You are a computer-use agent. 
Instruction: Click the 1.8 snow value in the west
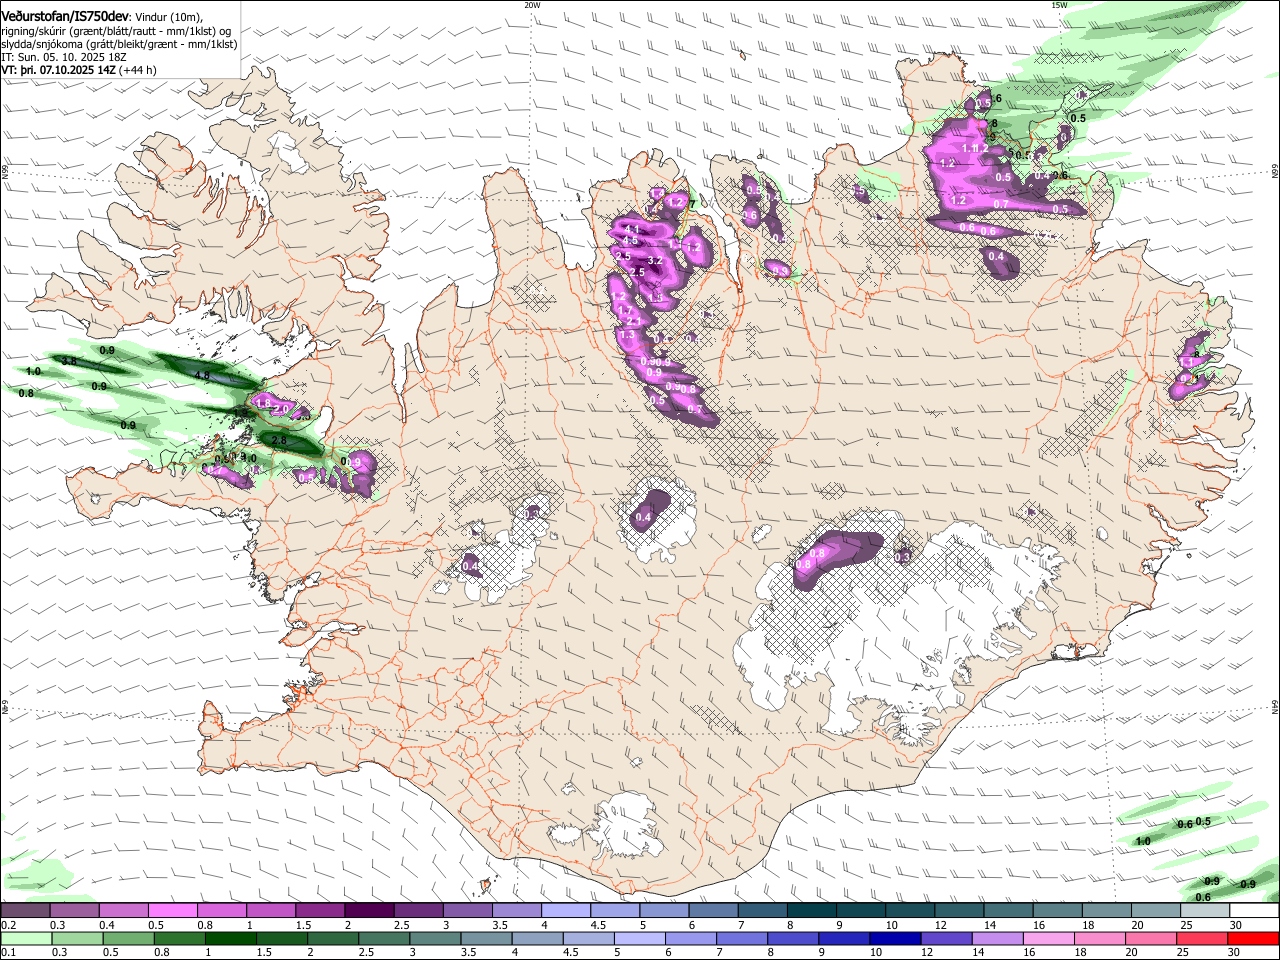(x=263, y=402)
